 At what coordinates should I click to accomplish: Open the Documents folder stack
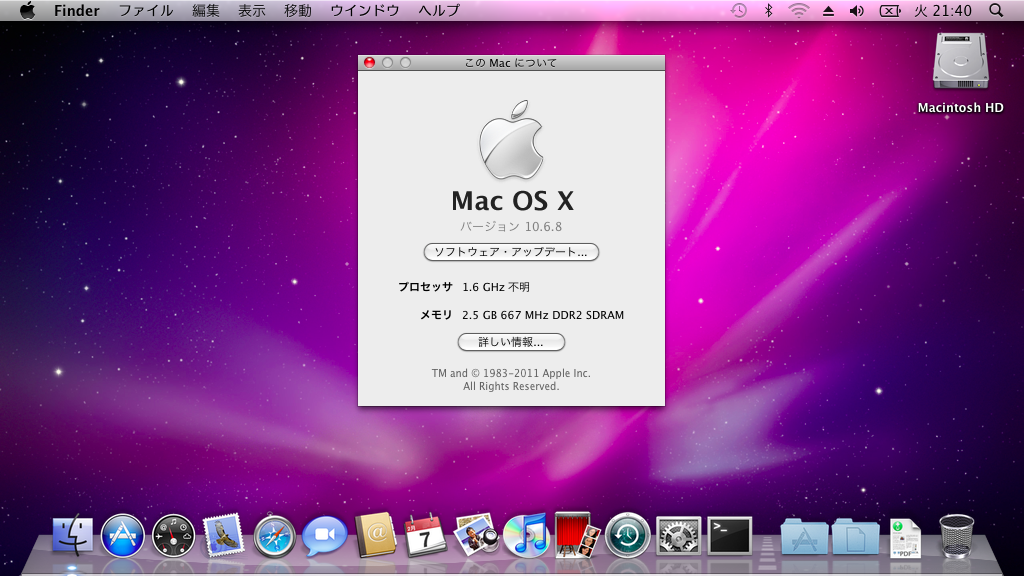point(856,537)
